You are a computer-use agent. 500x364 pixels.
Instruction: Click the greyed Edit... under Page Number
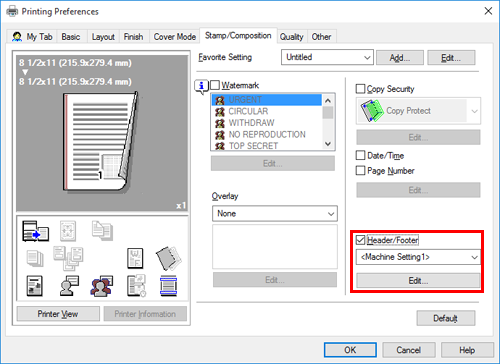[418, 190]
